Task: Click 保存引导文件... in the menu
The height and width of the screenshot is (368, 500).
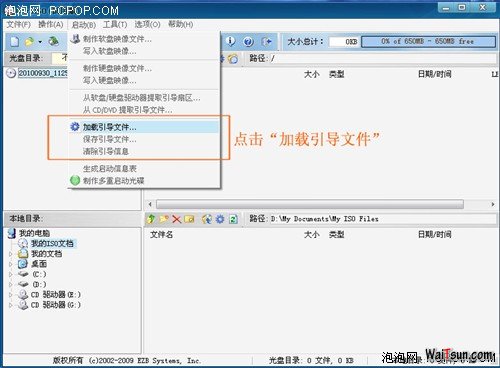Action: tap(144, 139)
